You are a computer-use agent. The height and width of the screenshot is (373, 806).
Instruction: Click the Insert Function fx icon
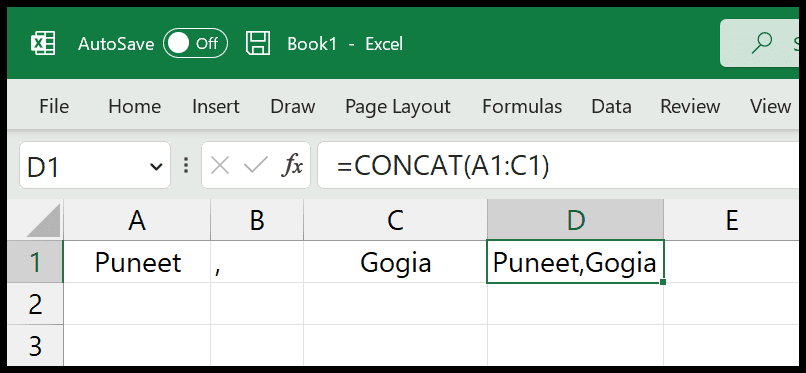click(292, 166)
